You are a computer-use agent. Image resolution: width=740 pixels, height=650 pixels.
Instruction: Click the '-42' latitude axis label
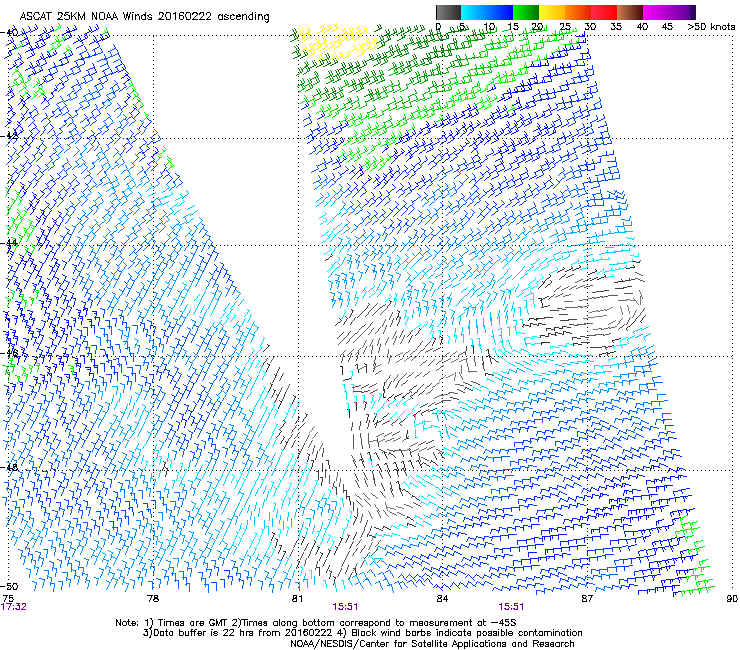click(x=9, y=136)
